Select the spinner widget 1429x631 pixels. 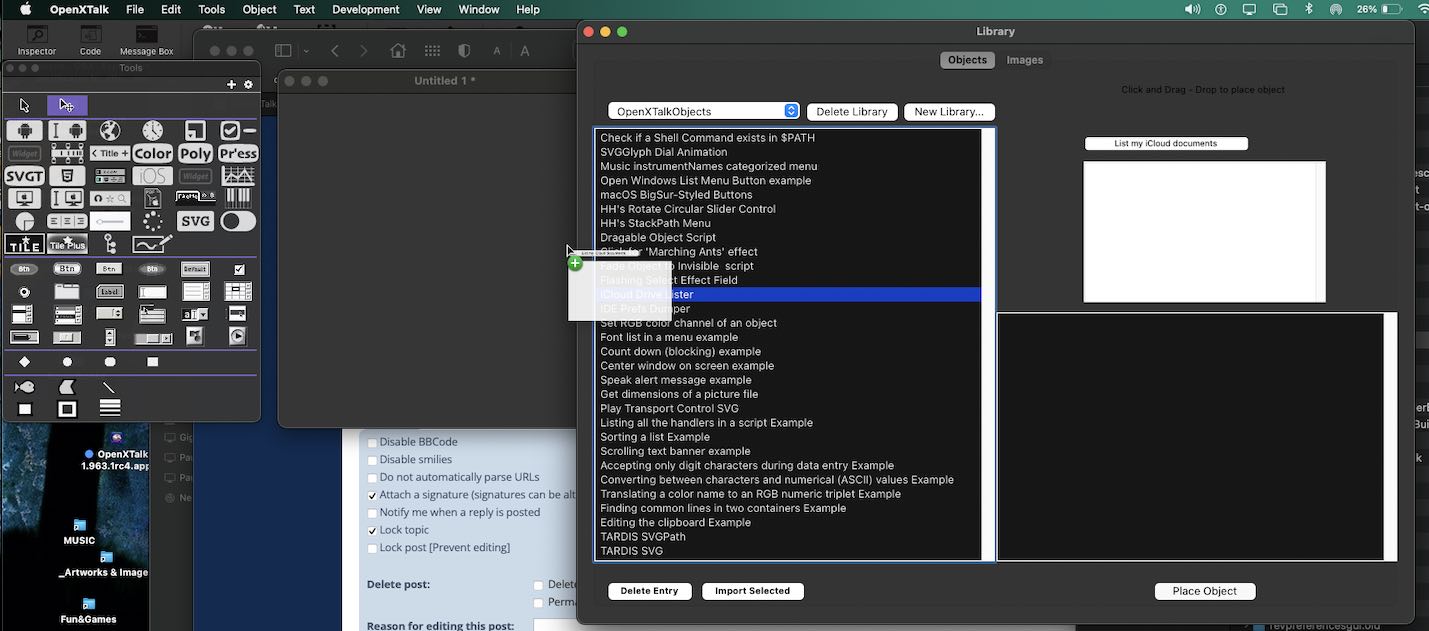[x=153, y=221]
